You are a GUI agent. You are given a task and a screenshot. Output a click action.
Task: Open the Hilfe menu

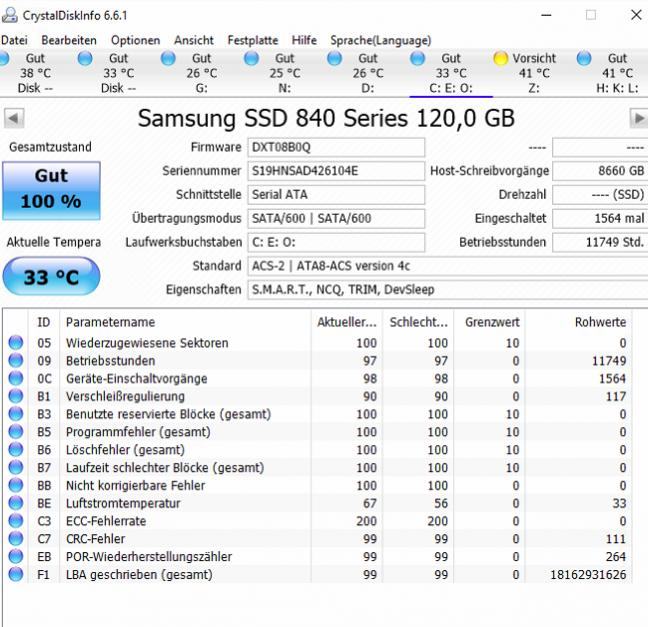click(x=304, y=40)
